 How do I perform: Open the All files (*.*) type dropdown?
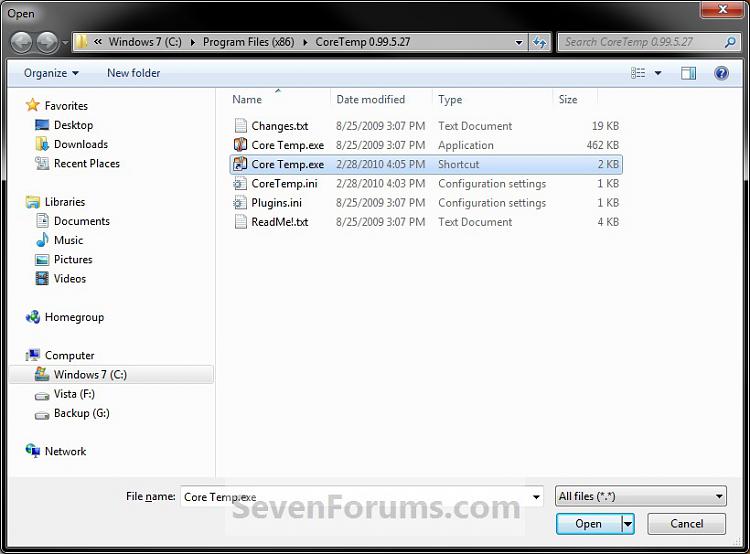point(640,496)
